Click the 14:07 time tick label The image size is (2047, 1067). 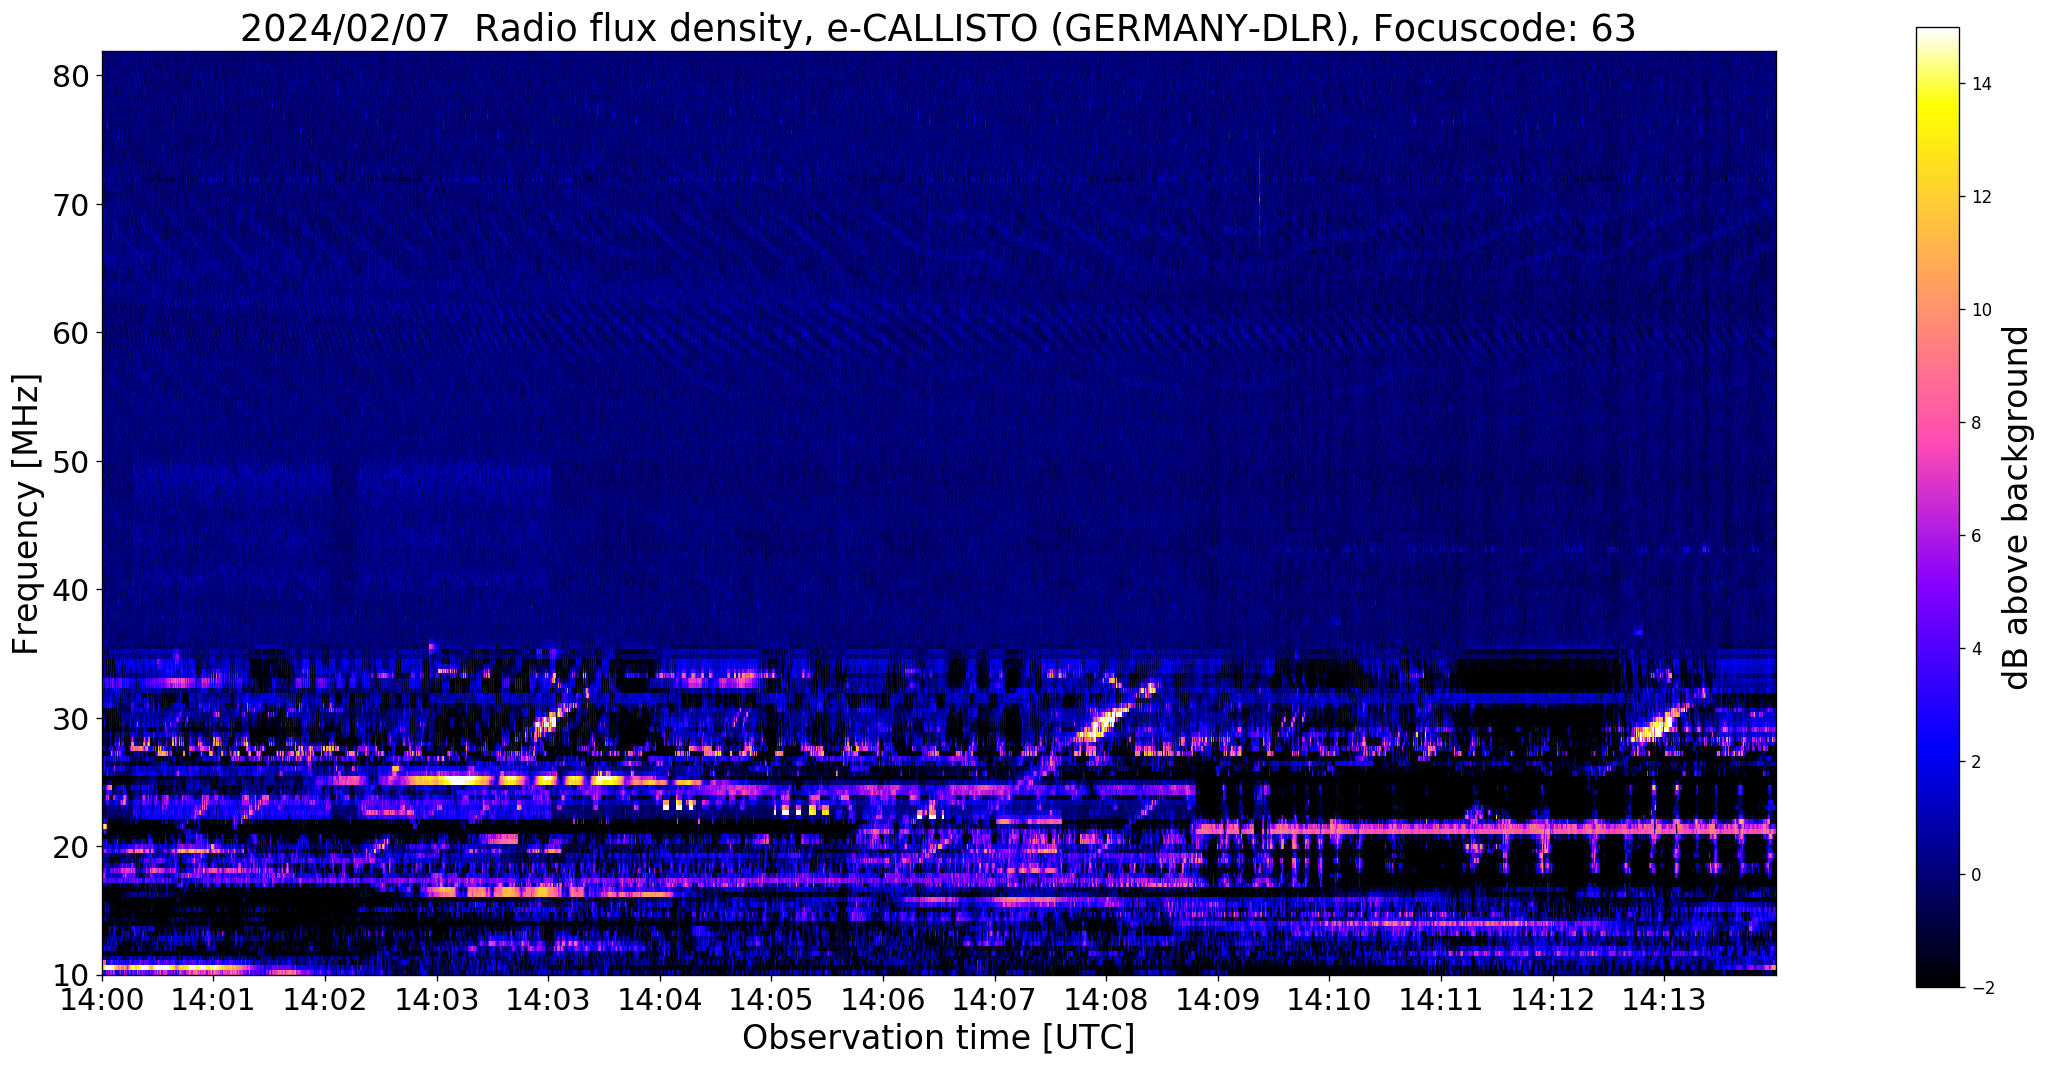(994, 1000)
